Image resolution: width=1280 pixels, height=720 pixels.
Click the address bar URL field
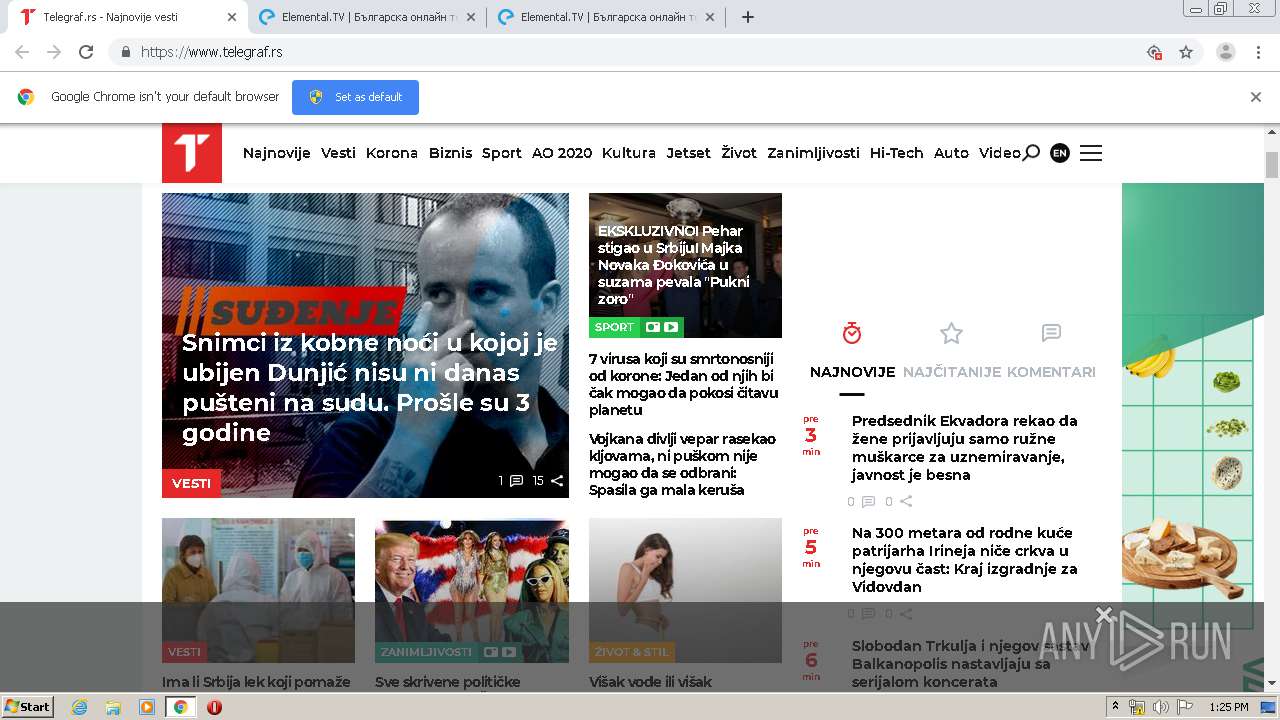pos(640,52)
